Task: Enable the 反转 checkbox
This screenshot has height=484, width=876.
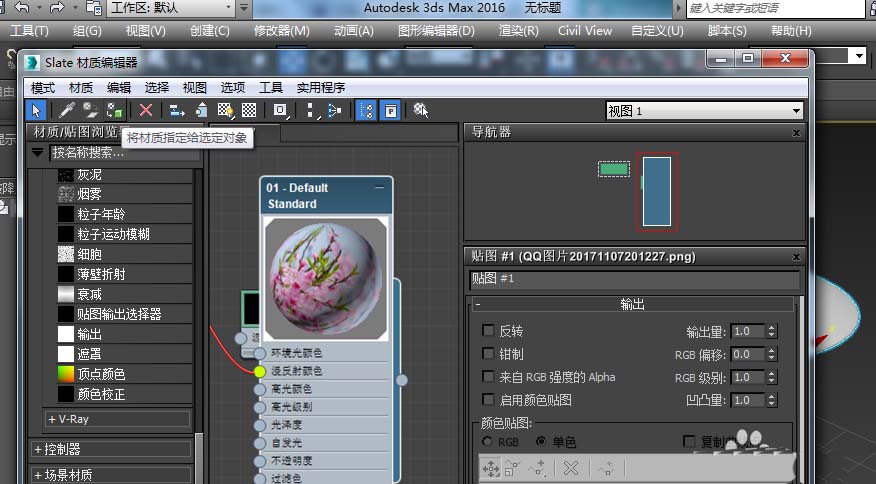Action: pos(488,330)
